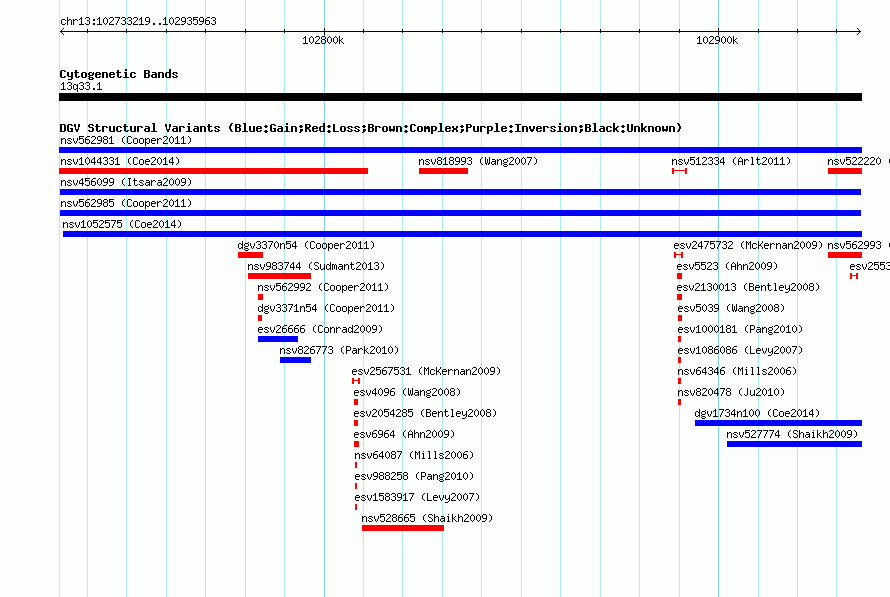The image size is (890, 597).
Task: Open the esv2567531 (McKernan2009) label
Action: tap(426, 371)
